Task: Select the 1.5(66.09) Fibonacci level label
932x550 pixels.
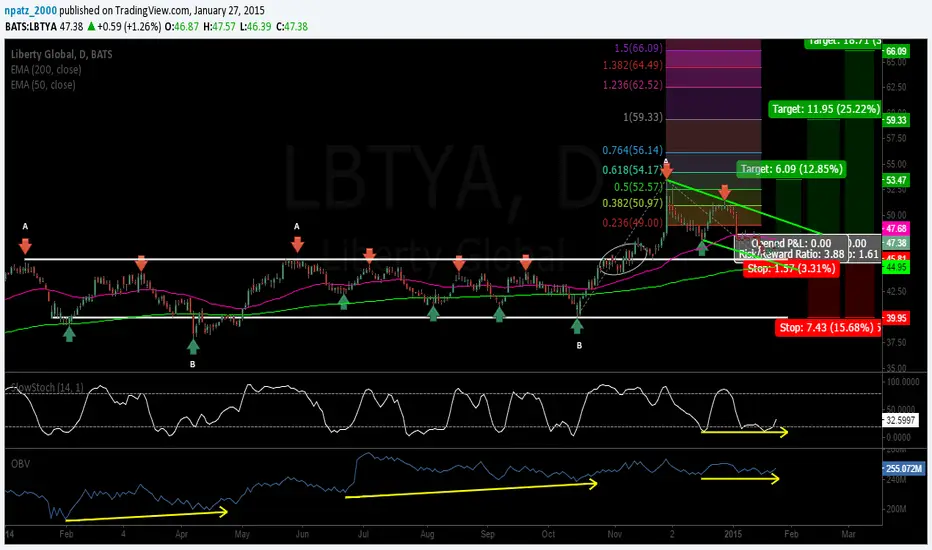Action: click(638, 48)
